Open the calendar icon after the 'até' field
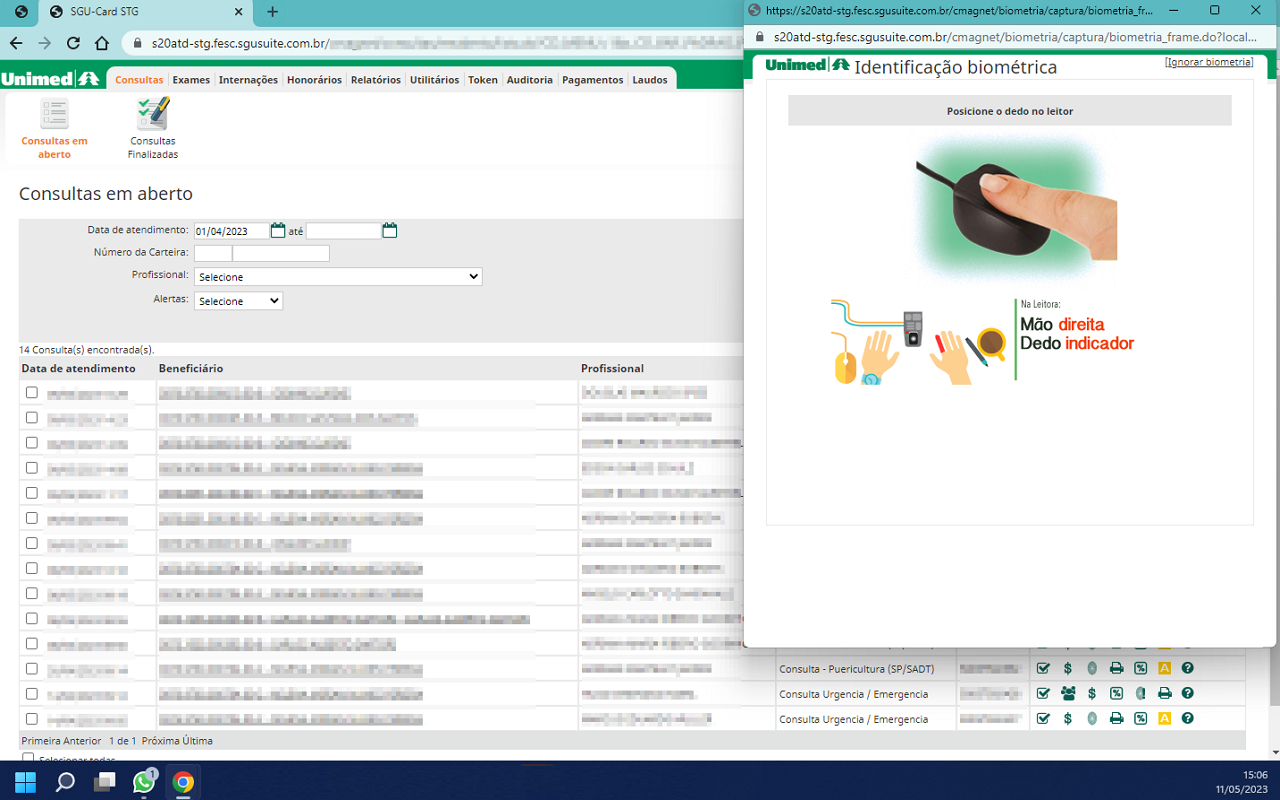 coord(390,231)
